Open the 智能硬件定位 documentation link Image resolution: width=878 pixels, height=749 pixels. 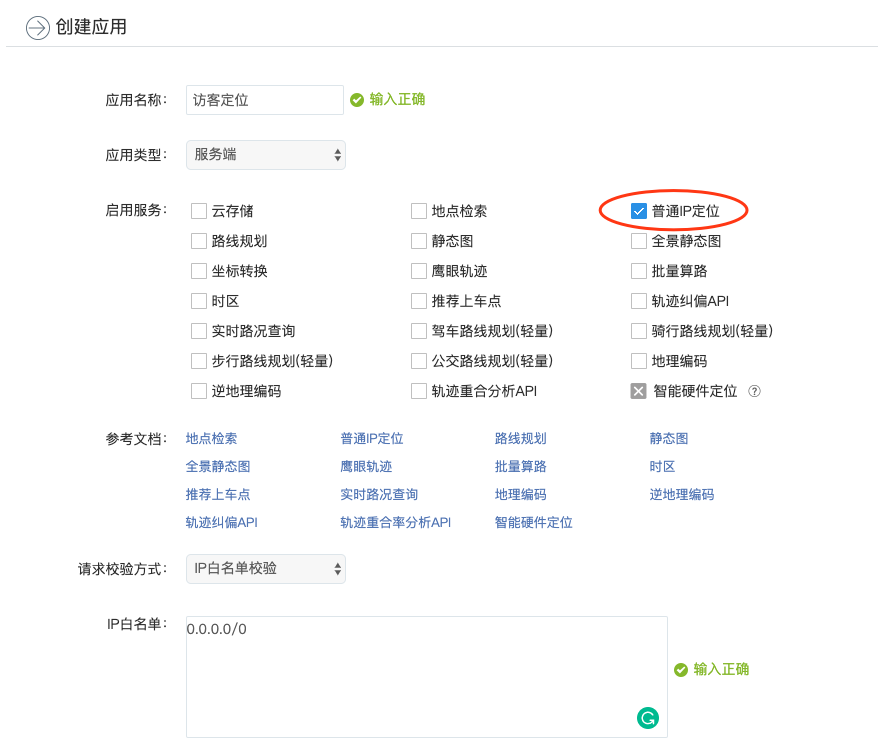click(534, 521)
